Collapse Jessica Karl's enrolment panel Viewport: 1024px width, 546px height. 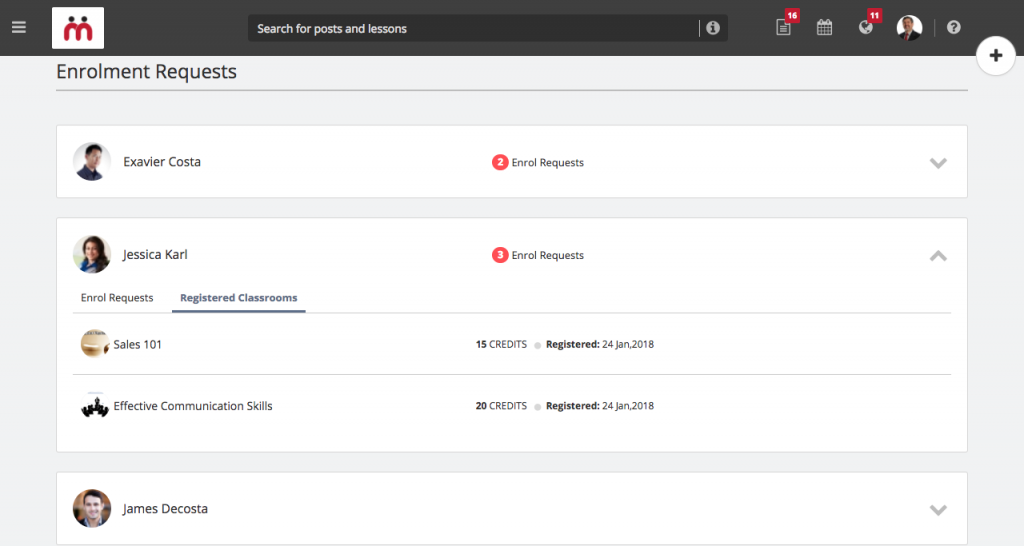coord(938,255)
